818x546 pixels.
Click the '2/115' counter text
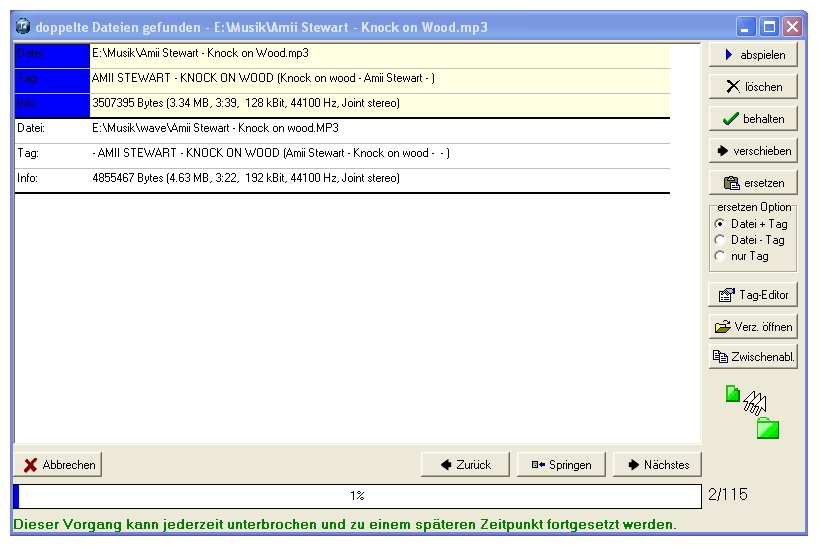tap(728, 494)
